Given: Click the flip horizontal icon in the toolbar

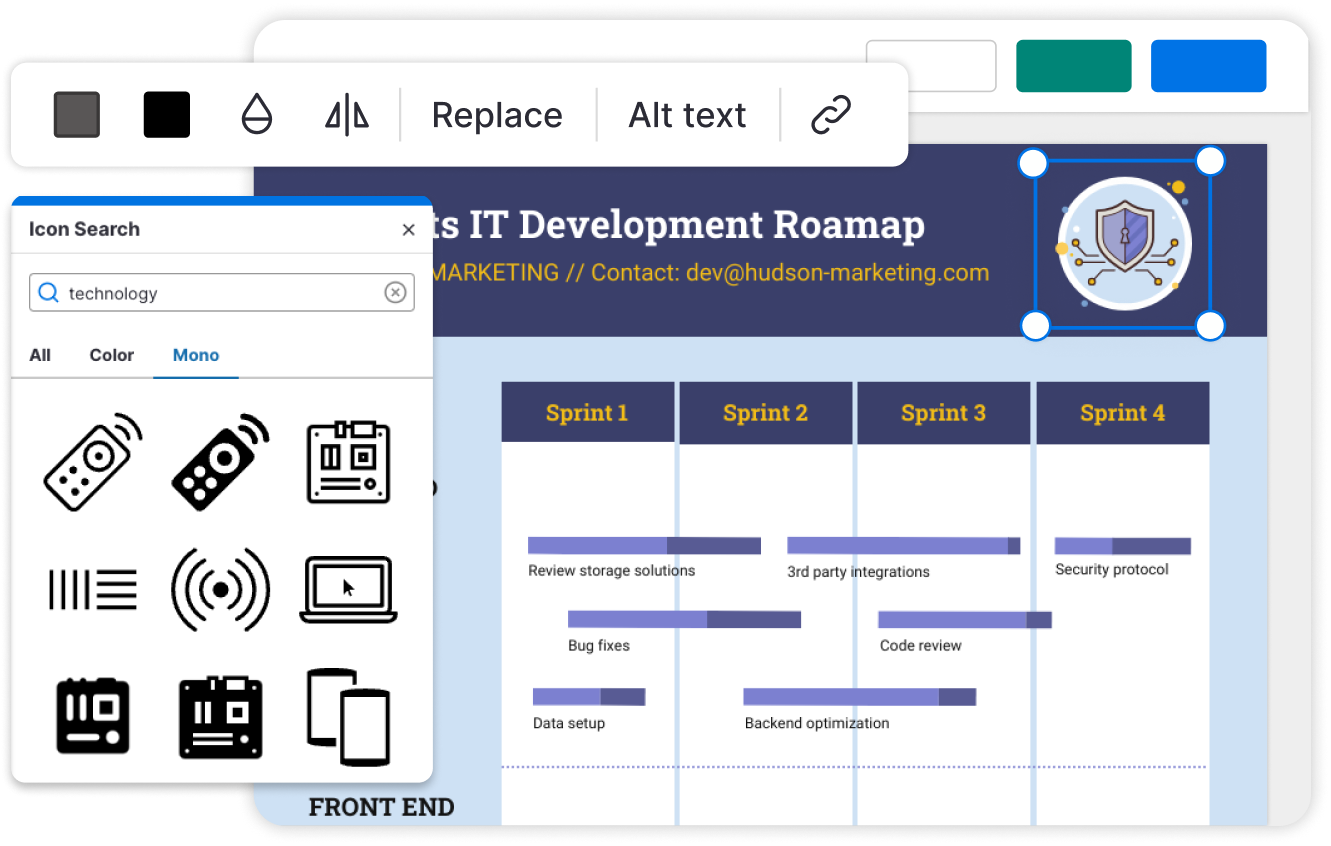Looking at the screenshot, I should [345, 114].
